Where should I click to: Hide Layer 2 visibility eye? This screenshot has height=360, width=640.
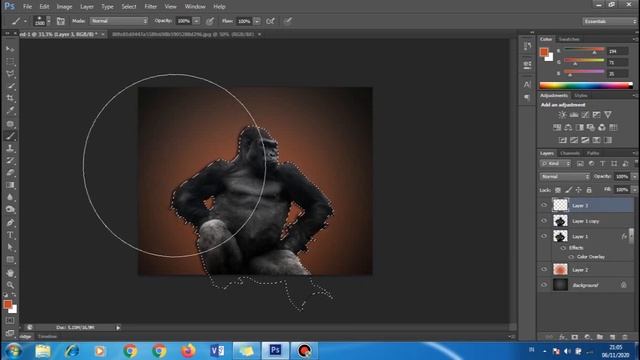pos(544,269)
